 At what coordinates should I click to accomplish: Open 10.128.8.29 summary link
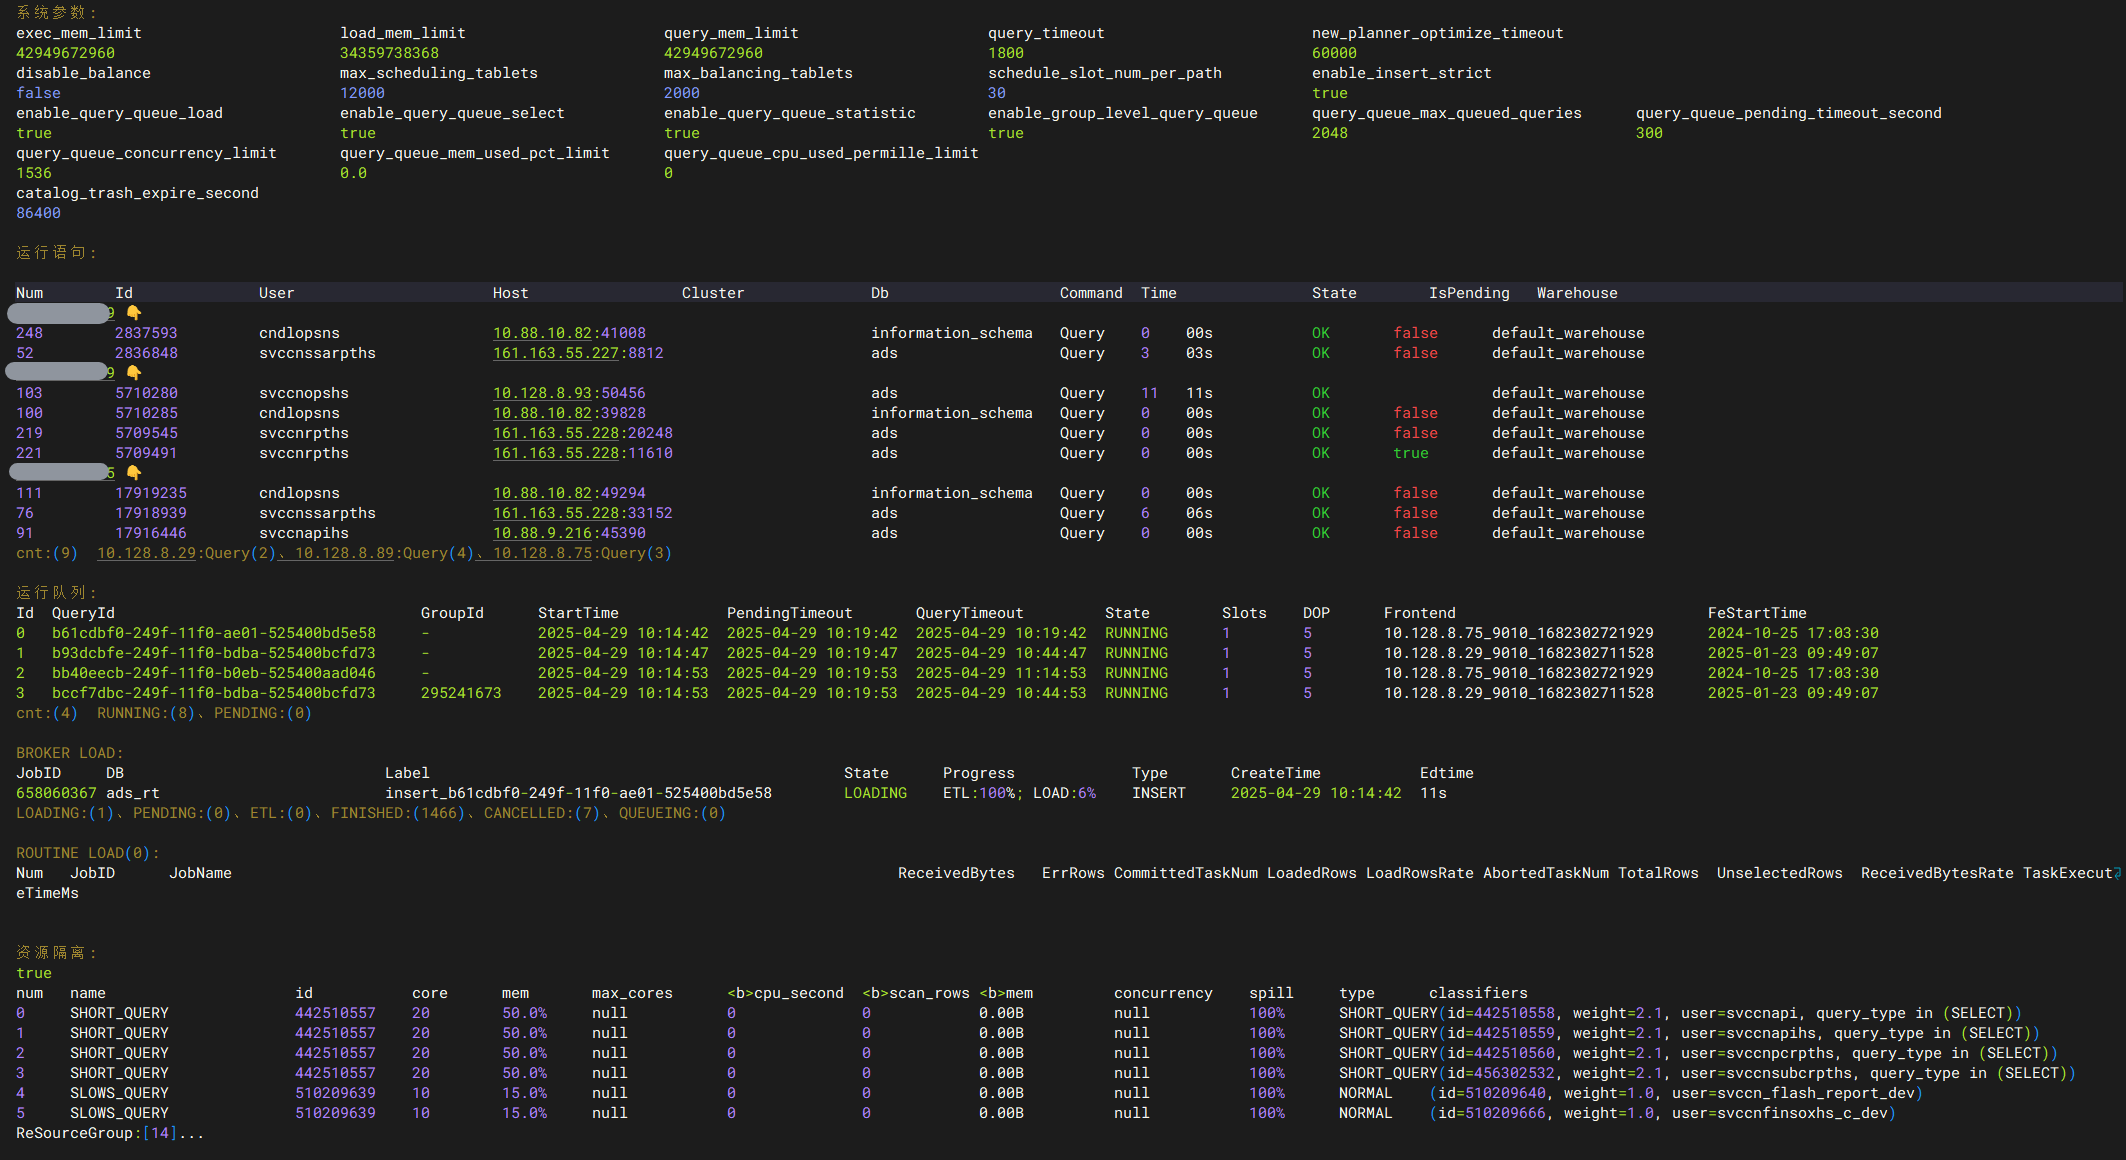[146, 553]
